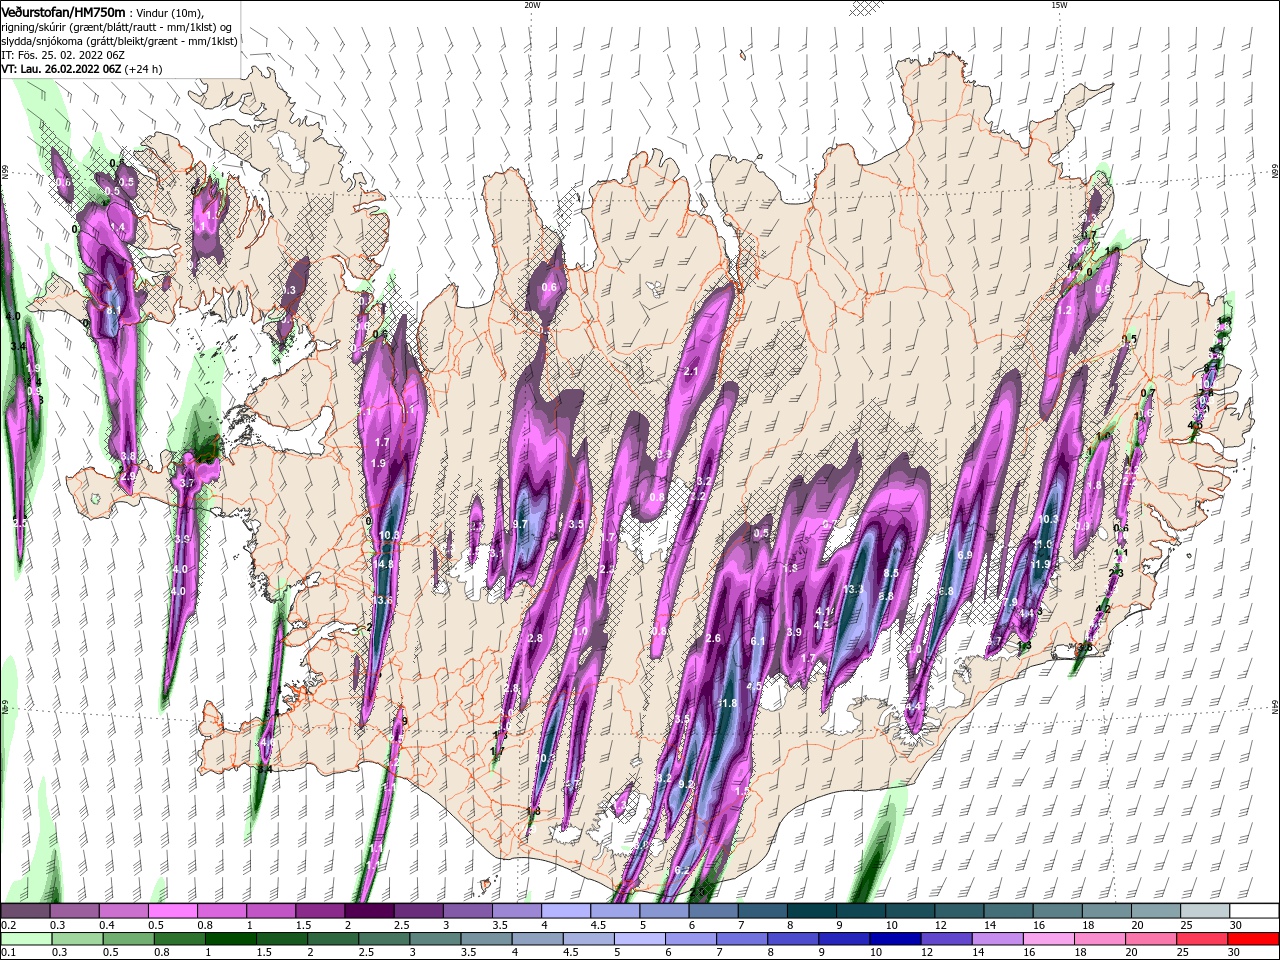
Task: Click the violet 12 rain legend swatch
Action: pos(946,939)
